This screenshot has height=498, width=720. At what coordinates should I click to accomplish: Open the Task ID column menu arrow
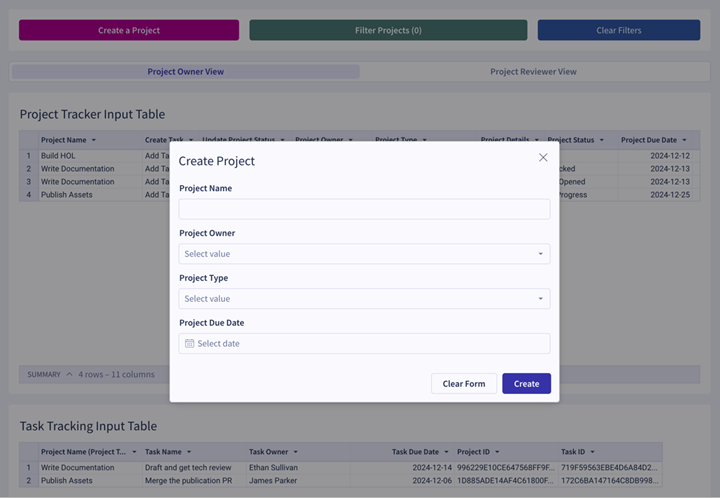(x=592, y=452)
